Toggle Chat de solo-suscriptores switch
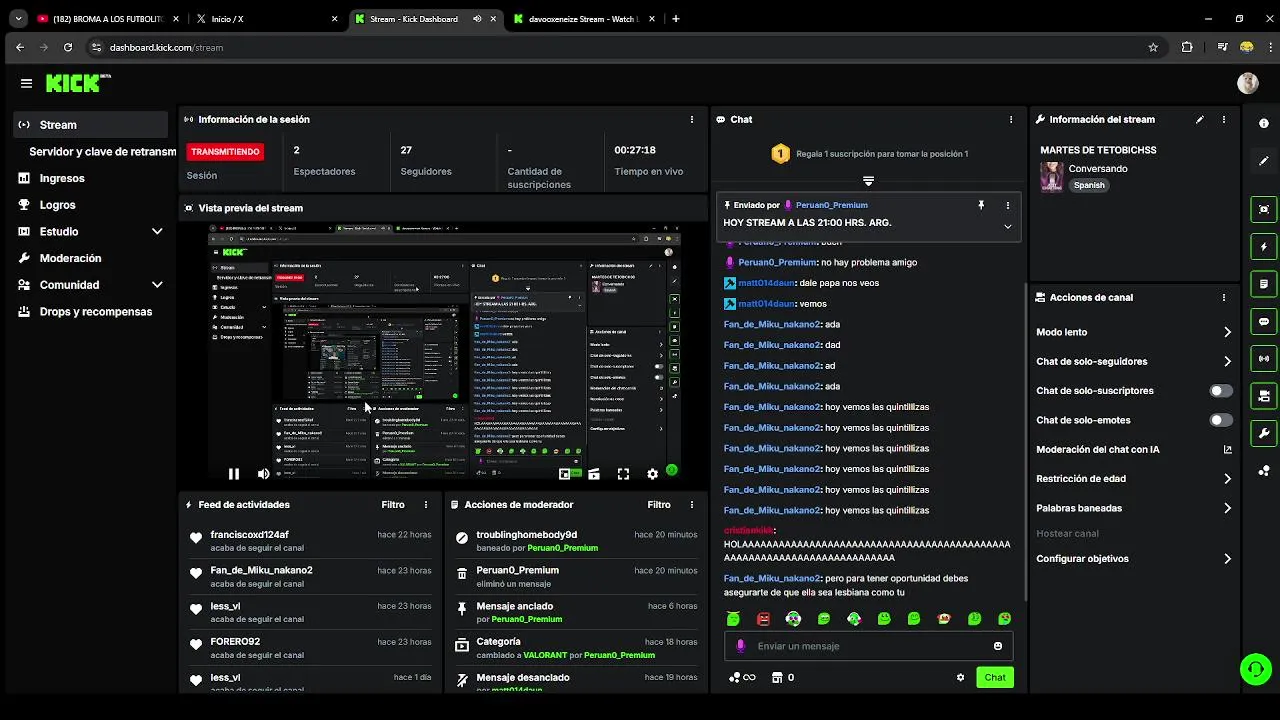This screenshot has height=720, width=1280. [x=1221, y=391]
